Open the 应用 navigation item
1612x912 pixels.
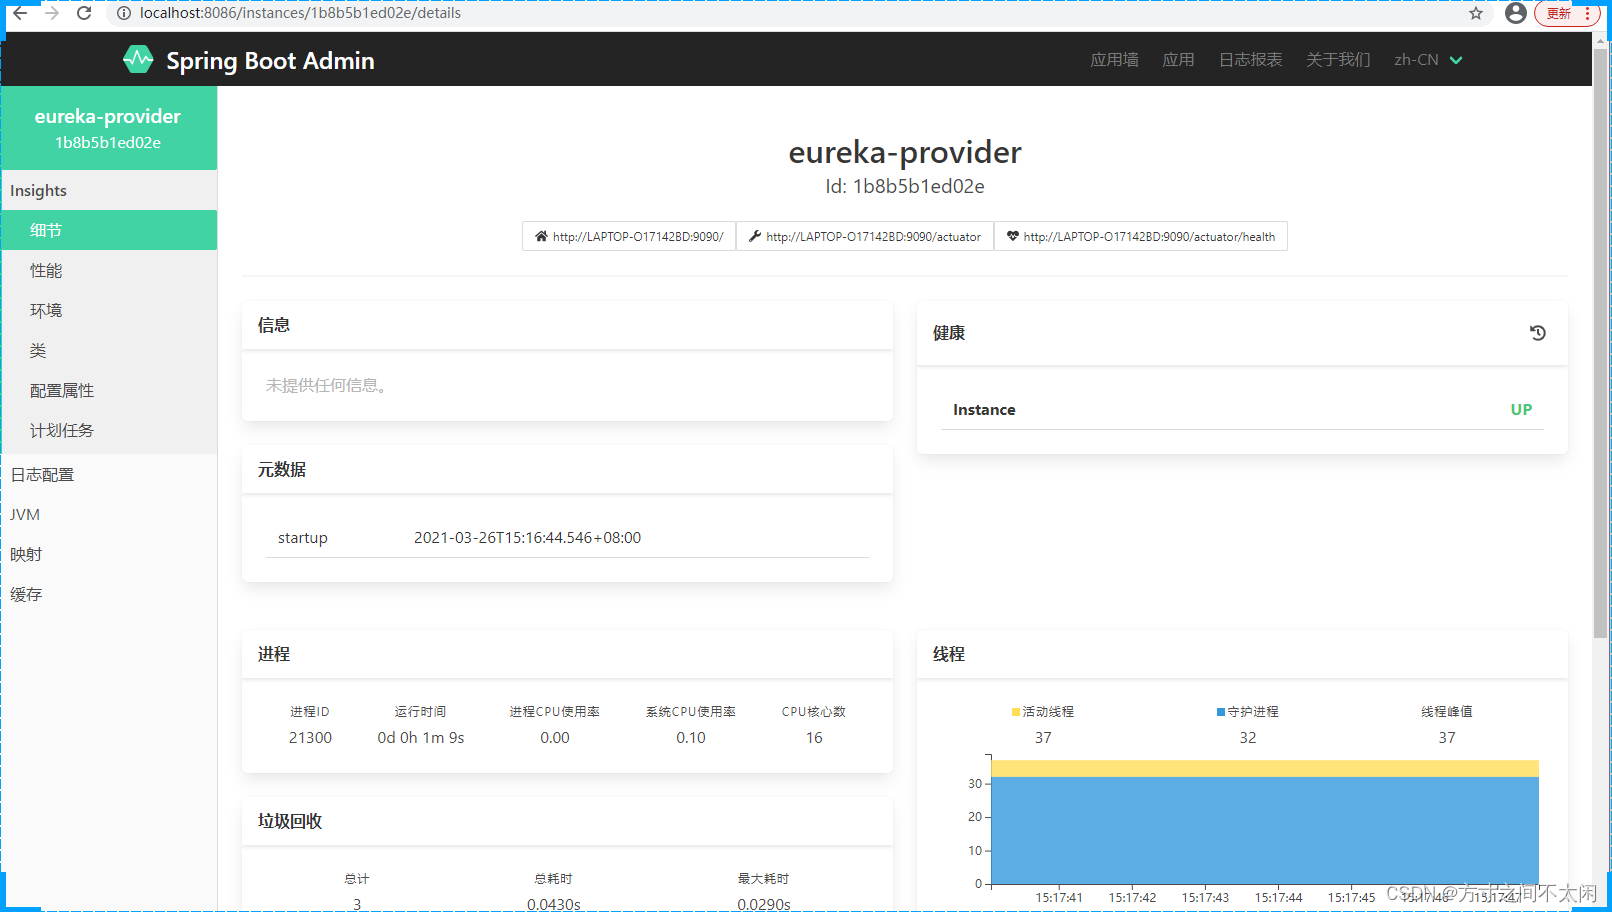[x=1178, y=60]
